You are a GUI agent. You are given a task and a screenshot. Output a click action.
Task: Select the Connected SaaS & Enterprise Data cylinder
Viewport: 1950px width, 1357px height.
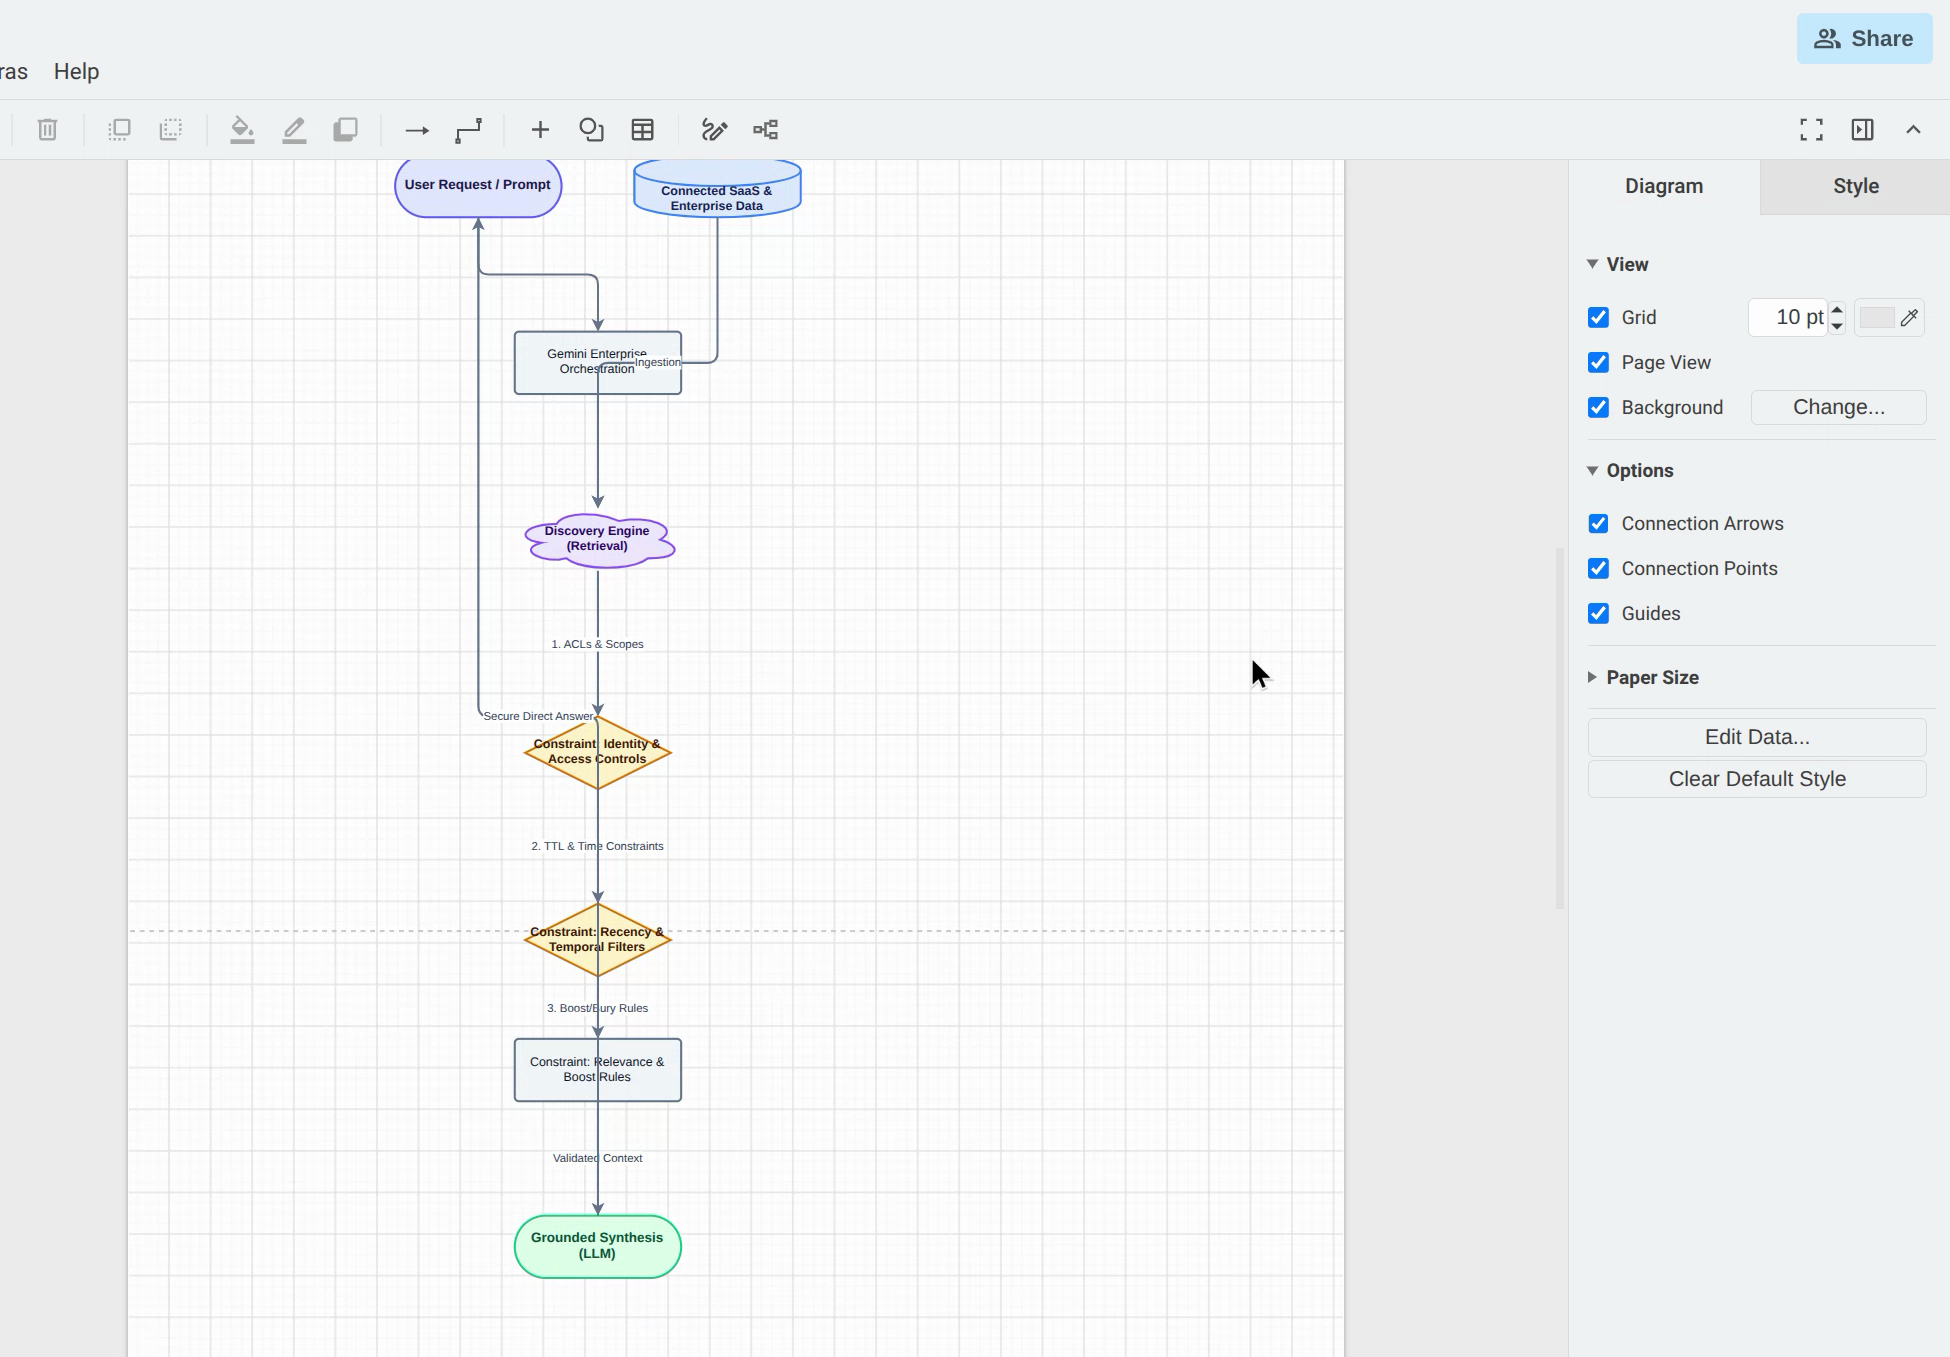pyautogui.click(x=717, y=188)
